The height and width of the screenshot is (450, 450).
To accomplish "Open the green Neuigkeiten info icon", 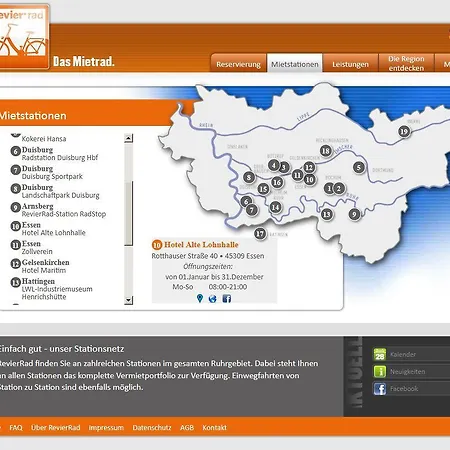I will tap(380, 371).
